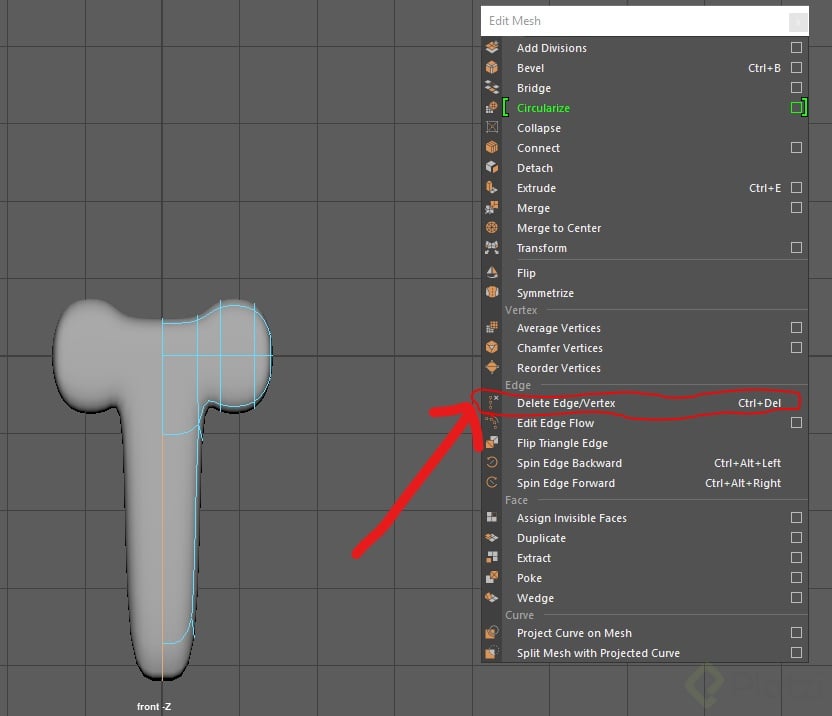Click the Assign Invisible Faces icon
Viewport: 832px width, 716px height.
click(x=492, y=517)
